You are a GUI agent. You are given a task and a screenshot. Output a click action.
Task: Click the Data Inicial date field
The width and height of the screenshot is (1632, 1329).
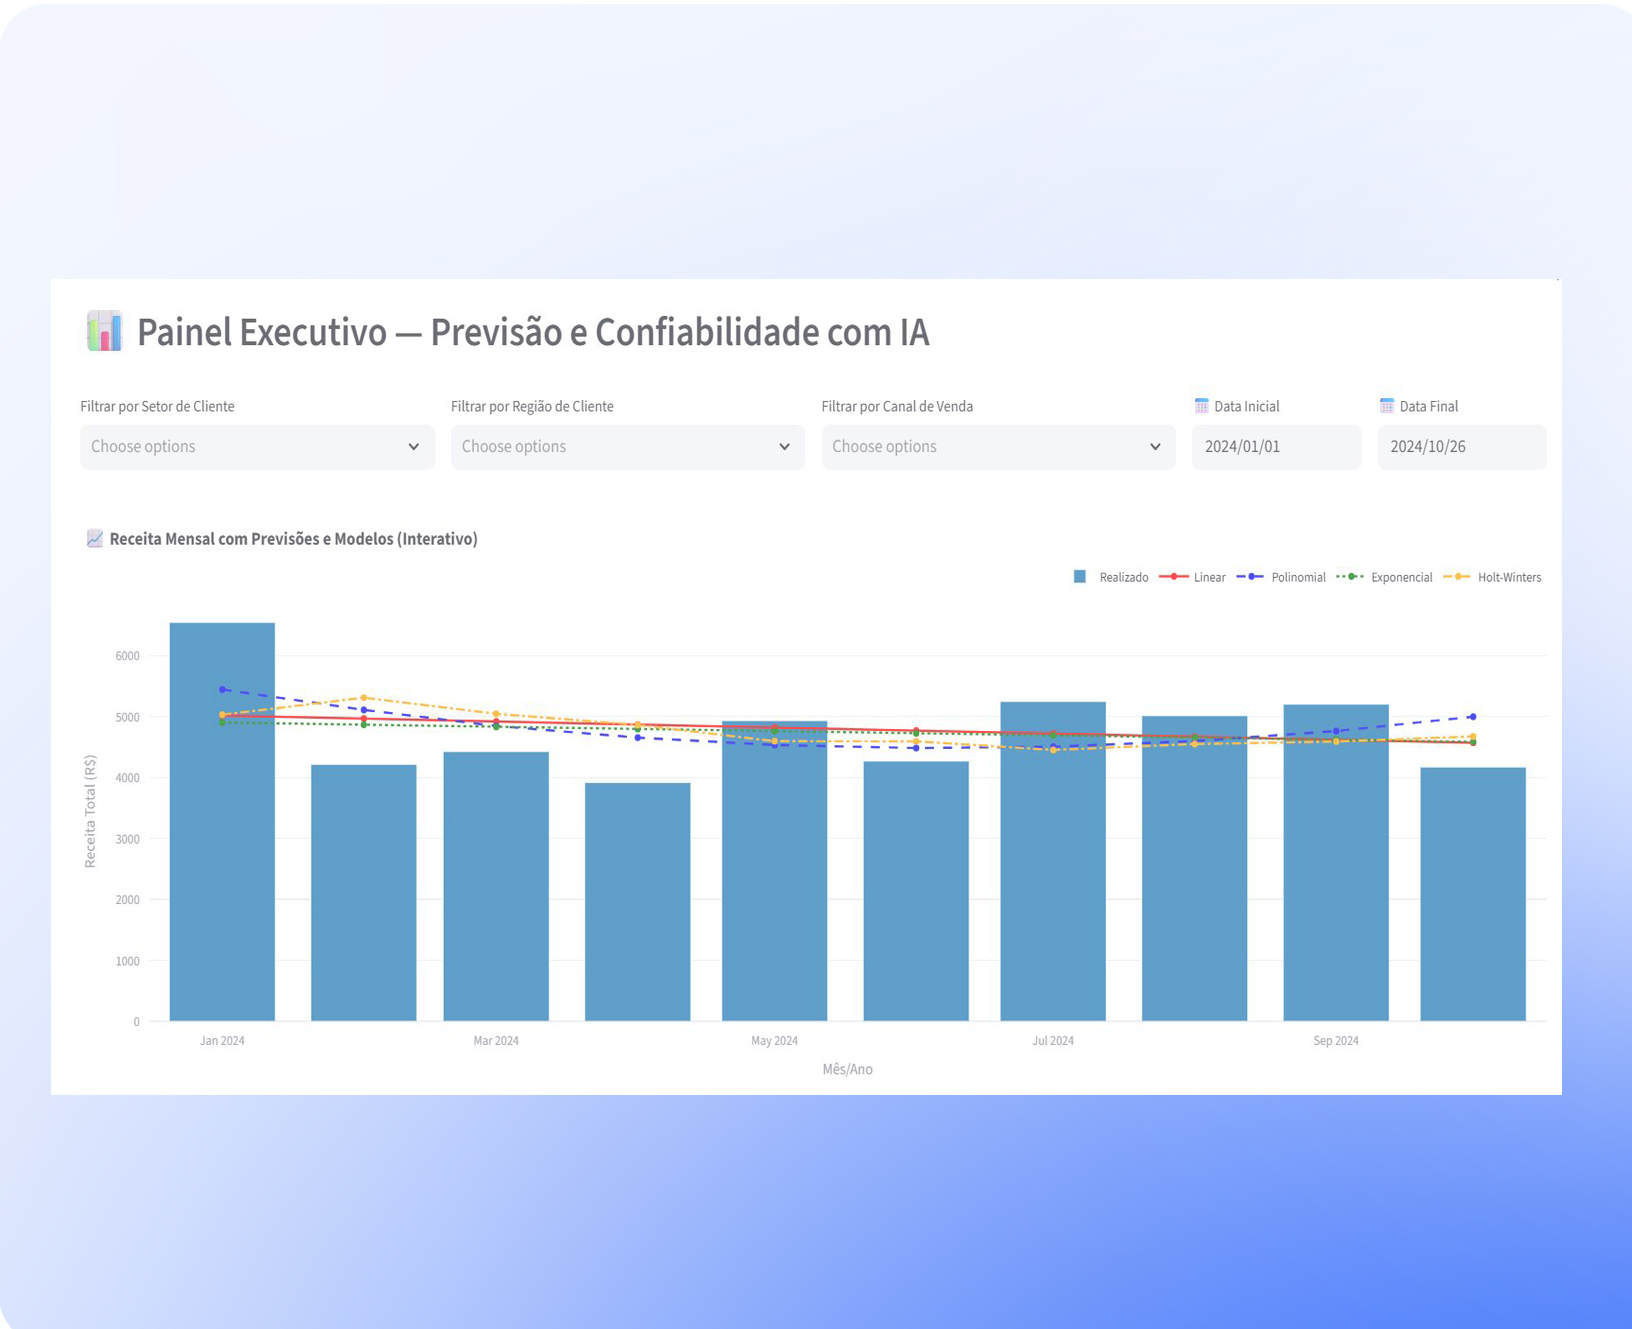click(x=1276, y=447)
